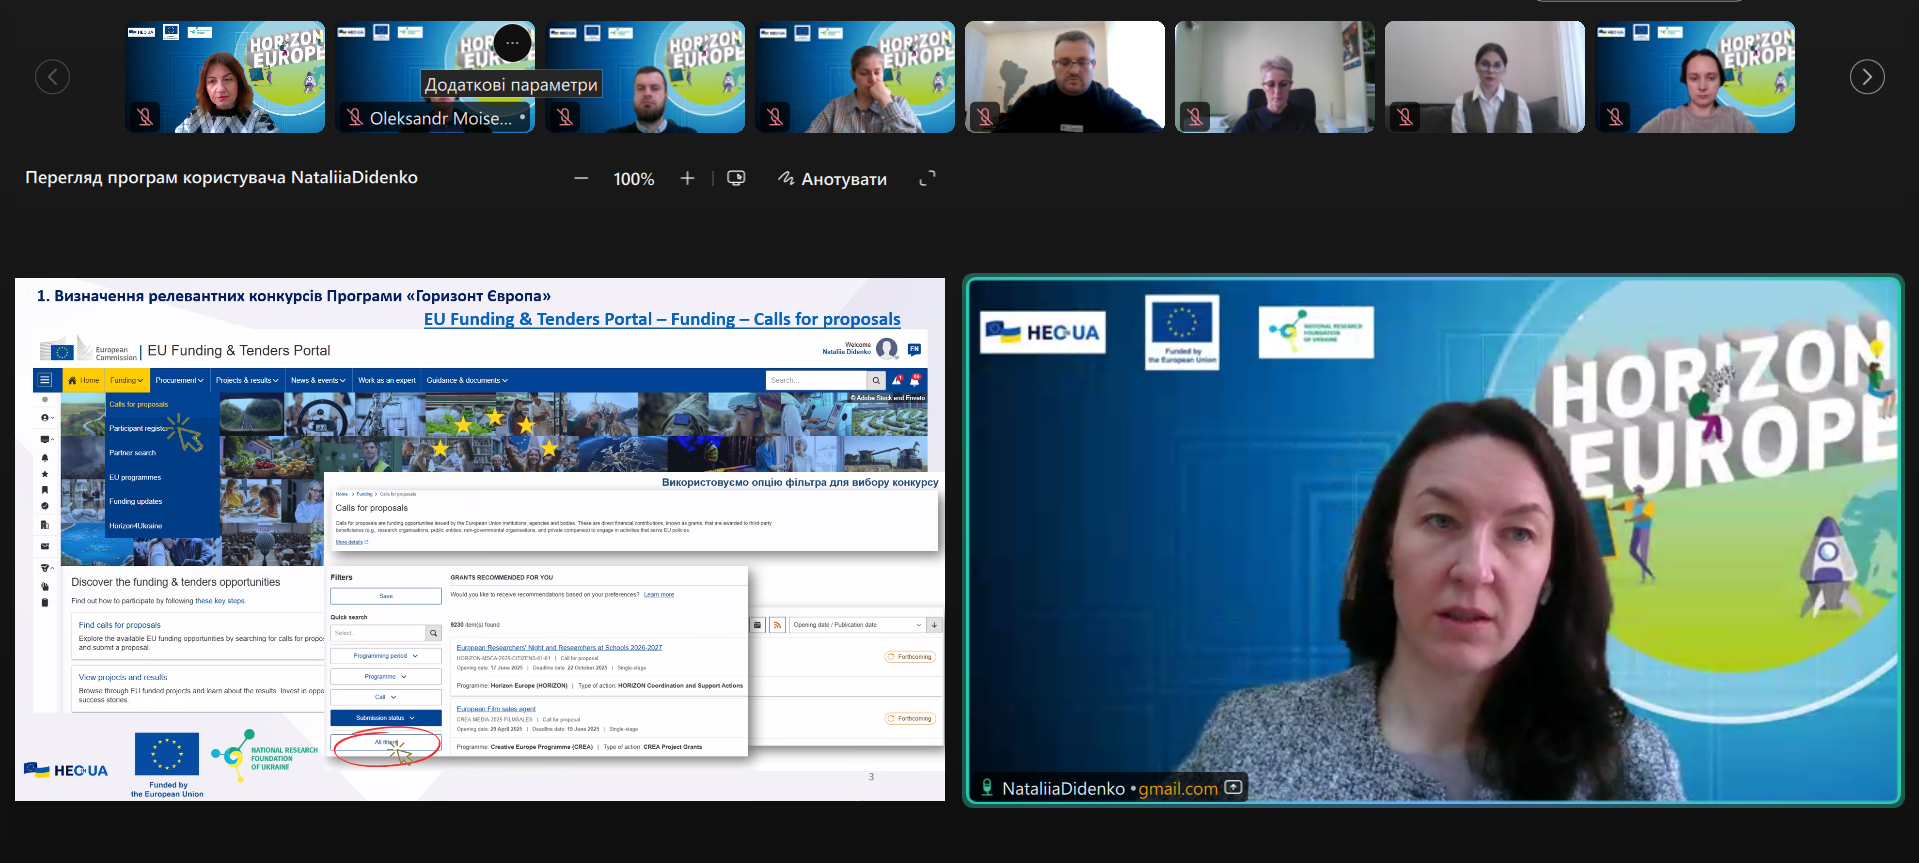This screenshot has width=1919, height=863.
Task: Open more options on Oleksandr's video tile
Action: [x=512, y=43]
